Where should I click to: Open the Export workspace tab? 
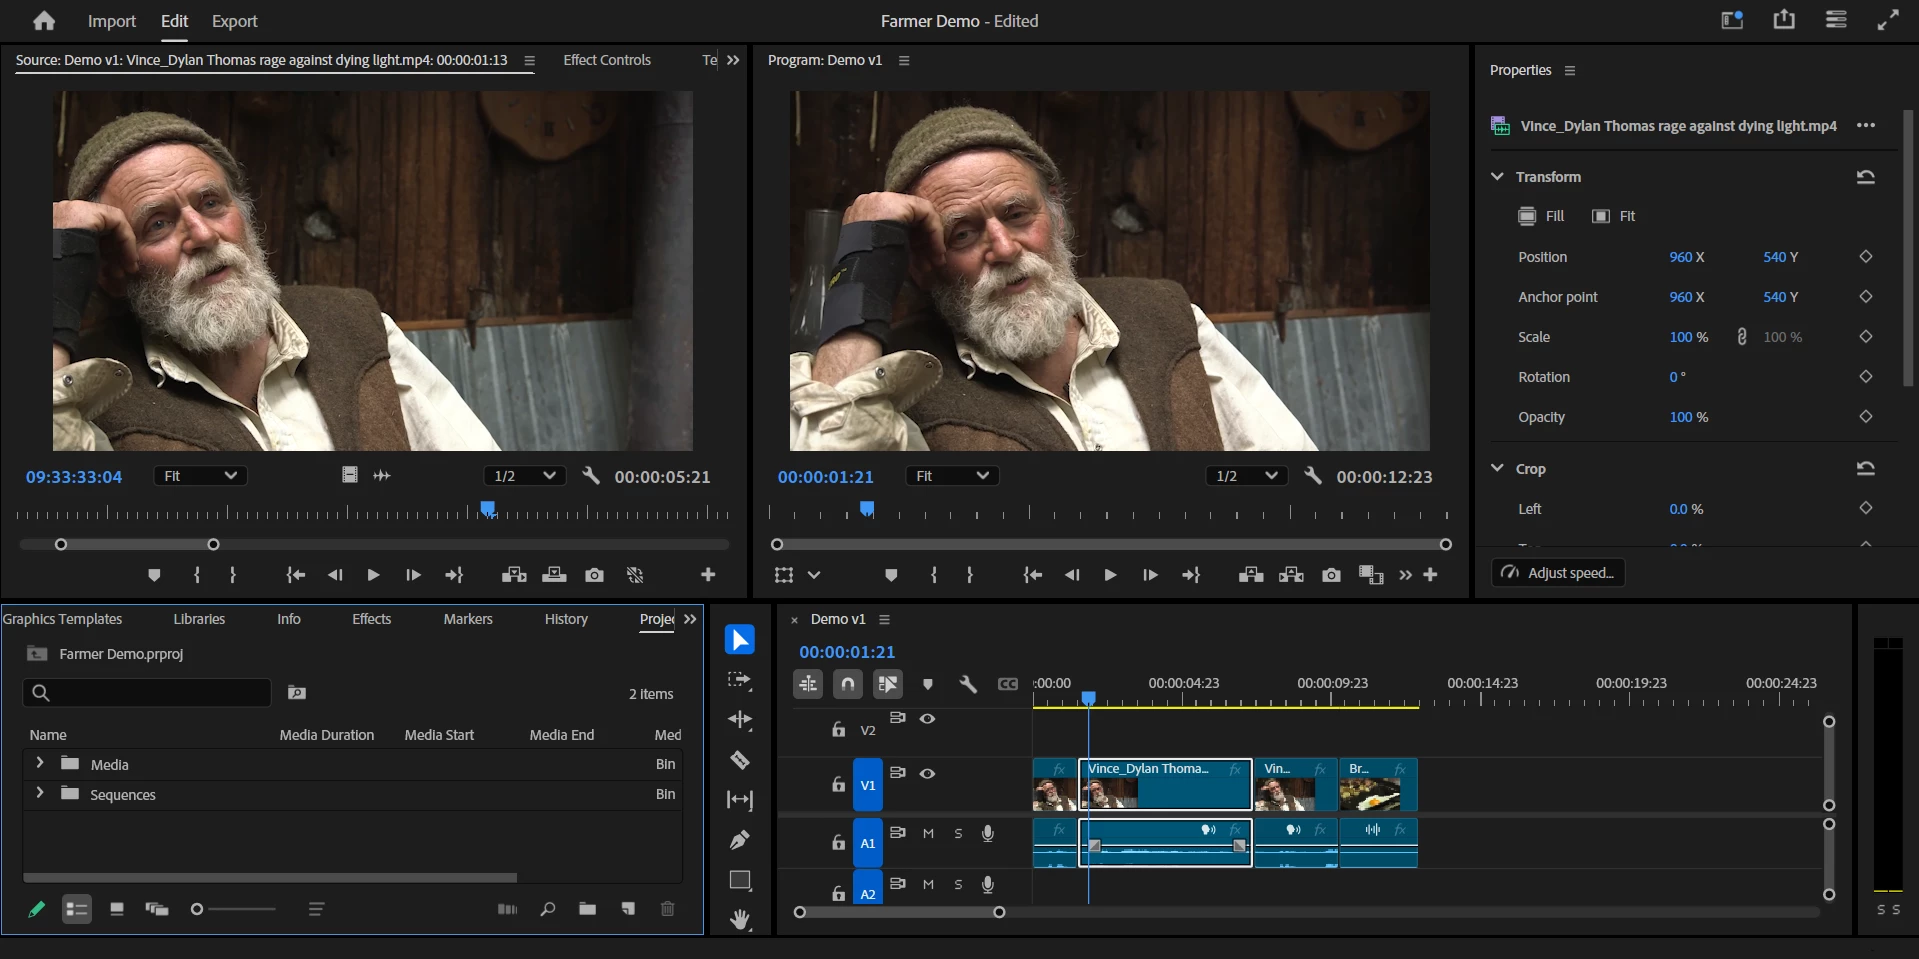click(x=234, y=21)
